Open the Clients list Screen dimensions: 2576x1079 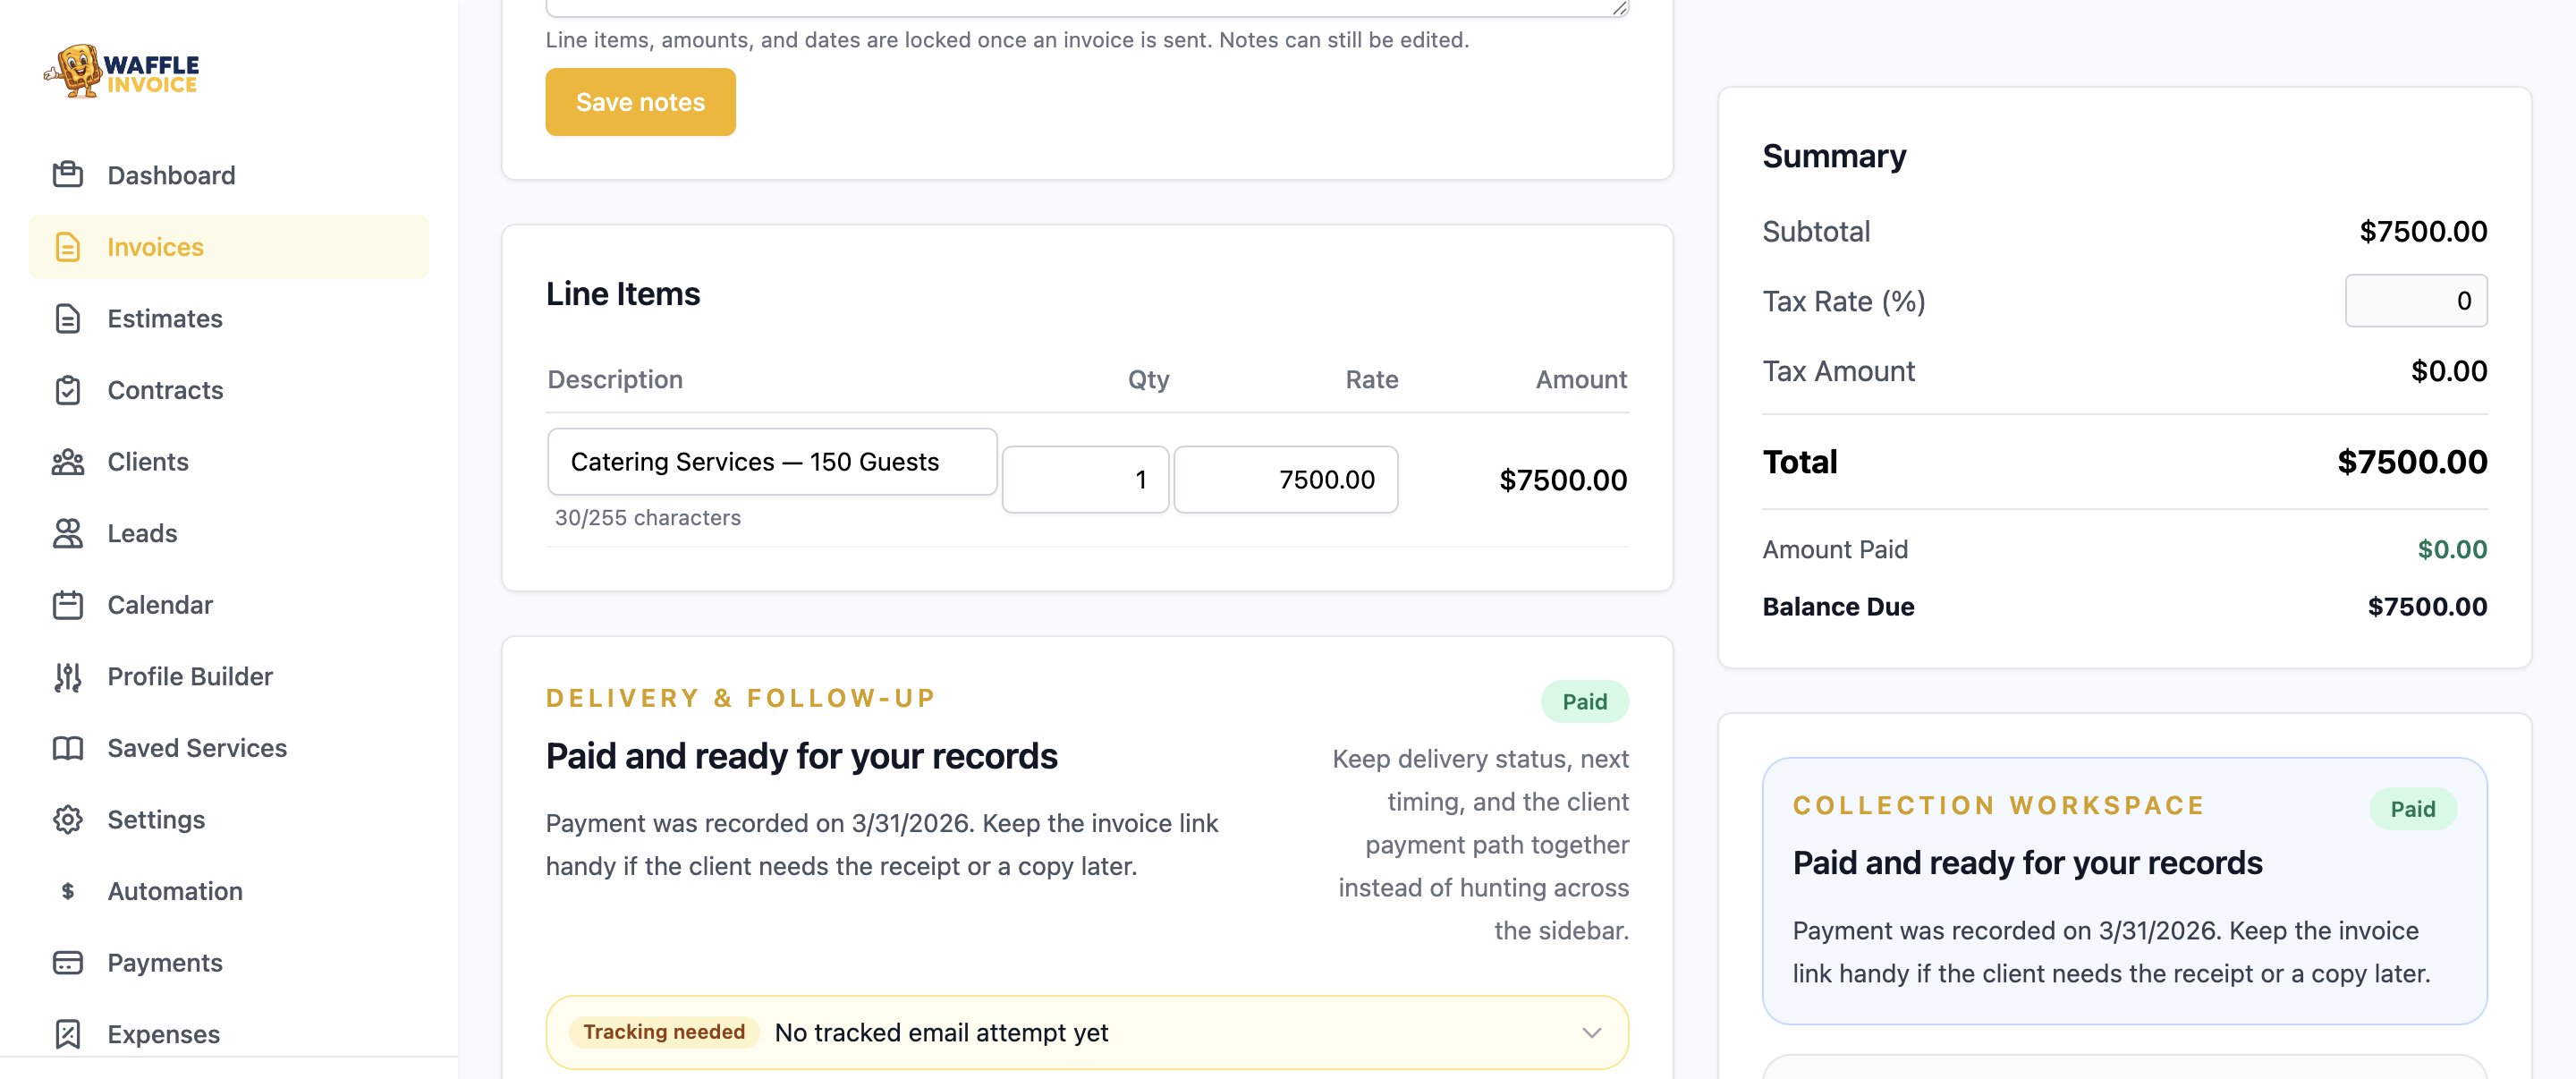(229, 462)
